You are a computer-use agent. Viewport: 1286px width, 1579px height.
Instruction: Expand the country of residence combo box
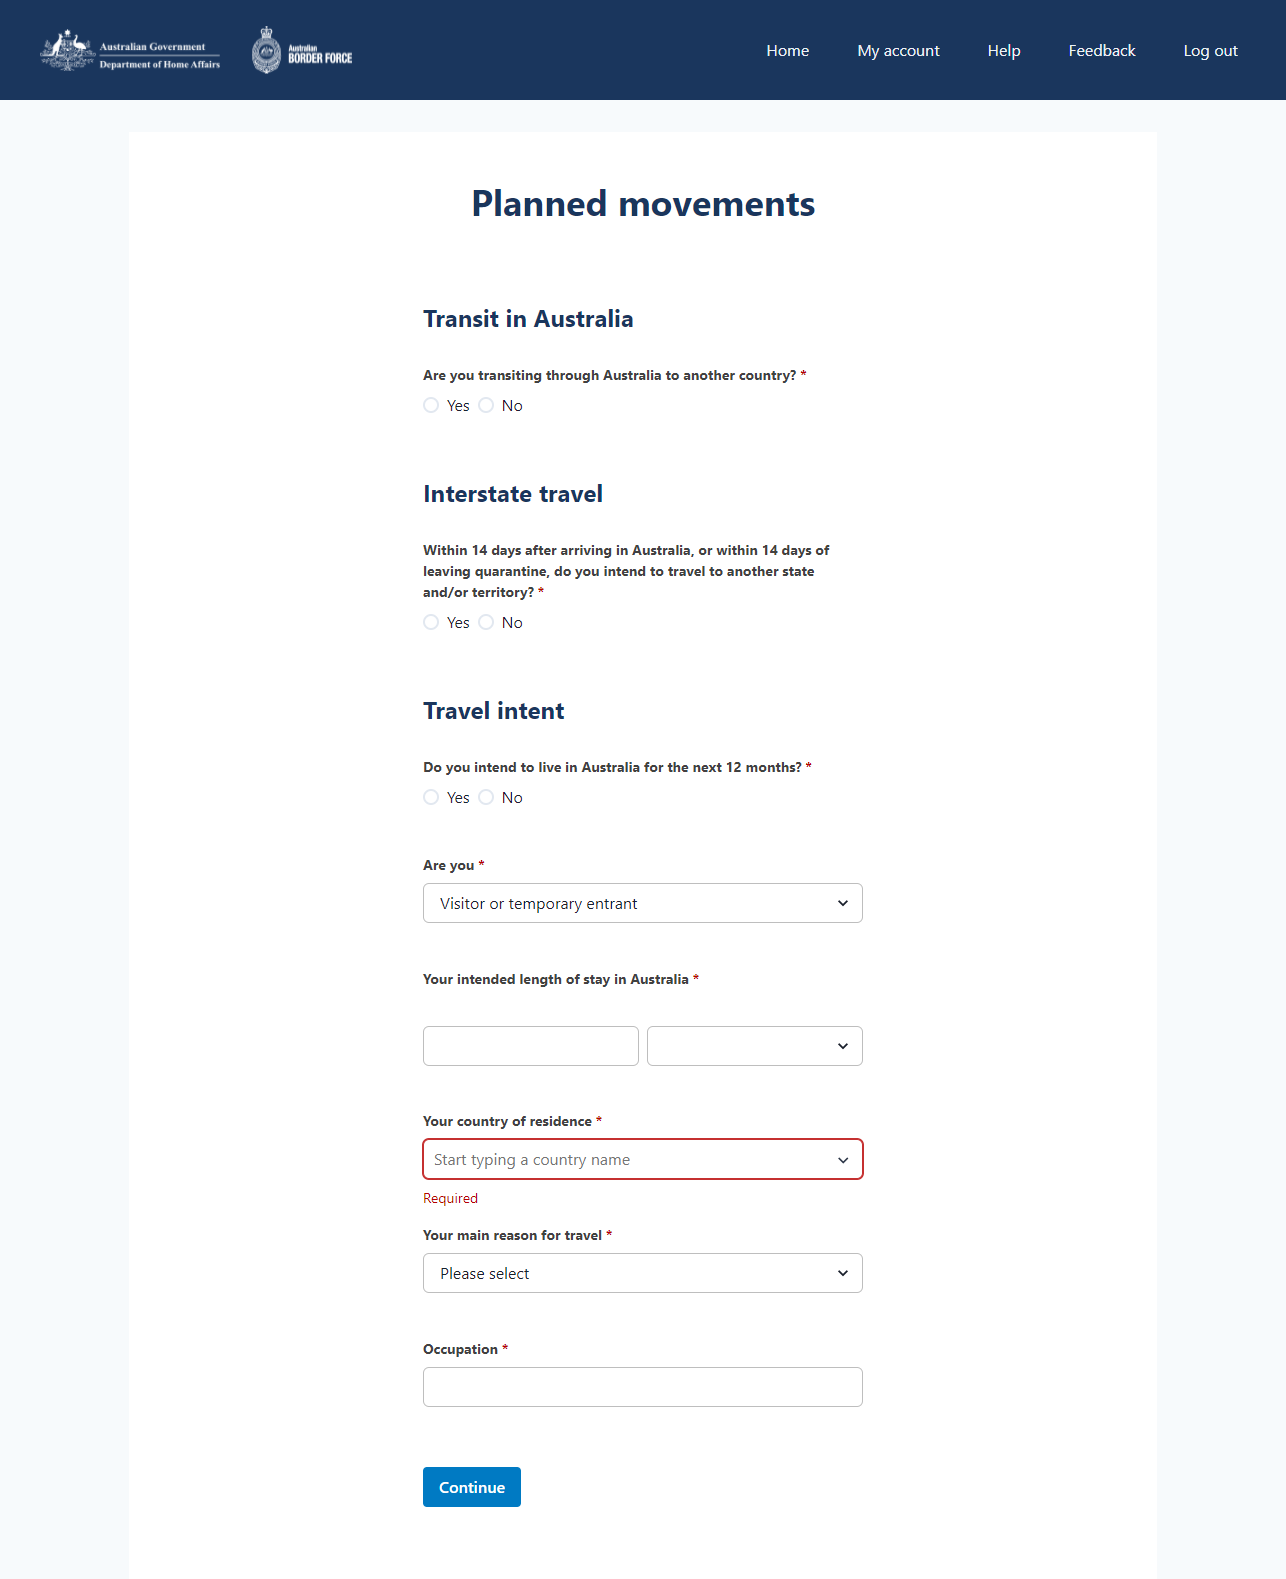(842, 1160)
